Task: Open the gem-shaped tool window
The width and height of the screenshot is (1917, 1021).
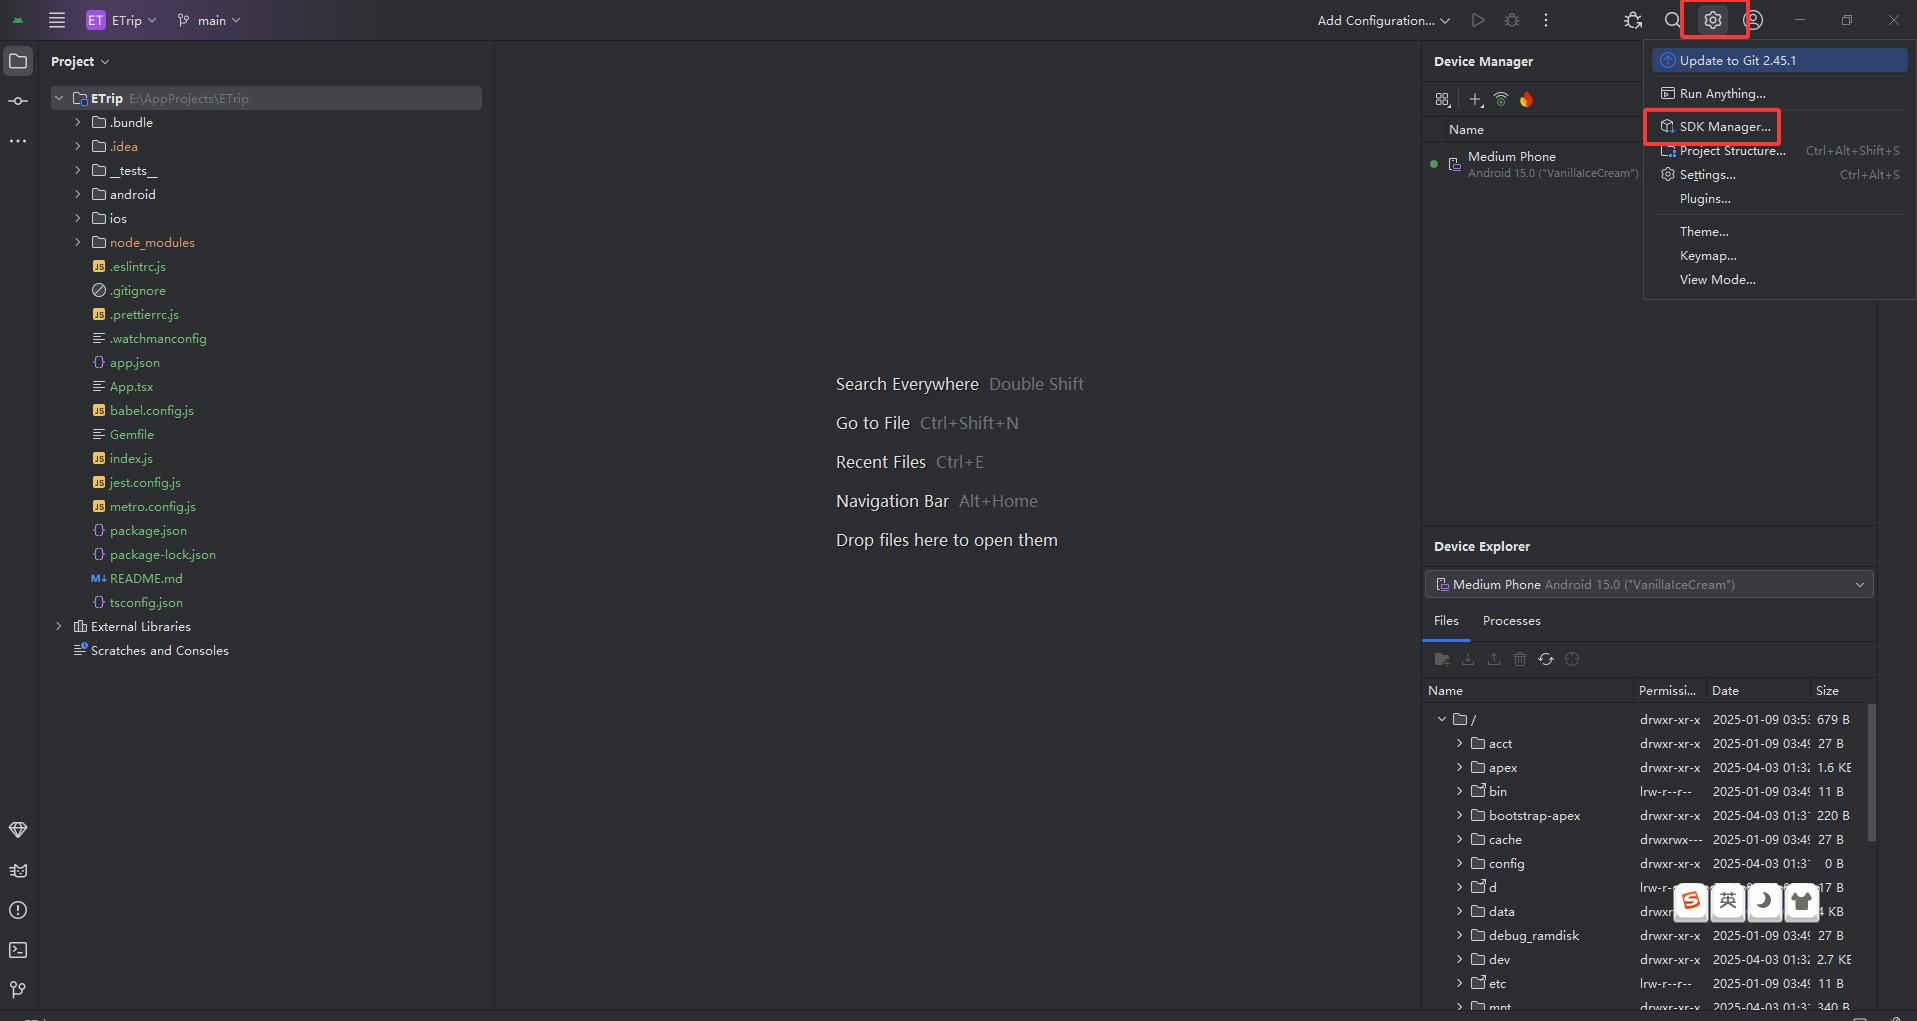Action: [x=18, y=830]
